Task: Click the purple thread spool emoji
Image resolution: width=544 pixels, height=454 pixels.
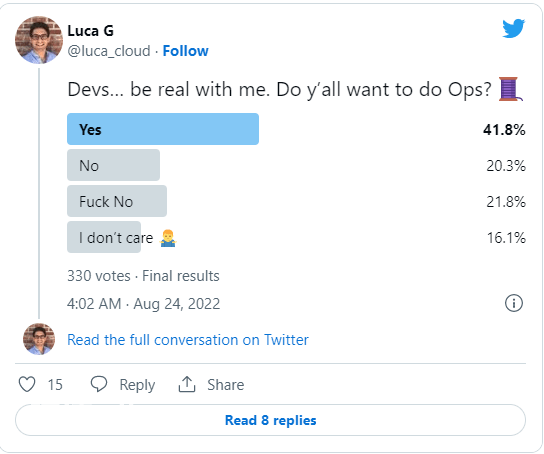Action: tap(510, 89)
